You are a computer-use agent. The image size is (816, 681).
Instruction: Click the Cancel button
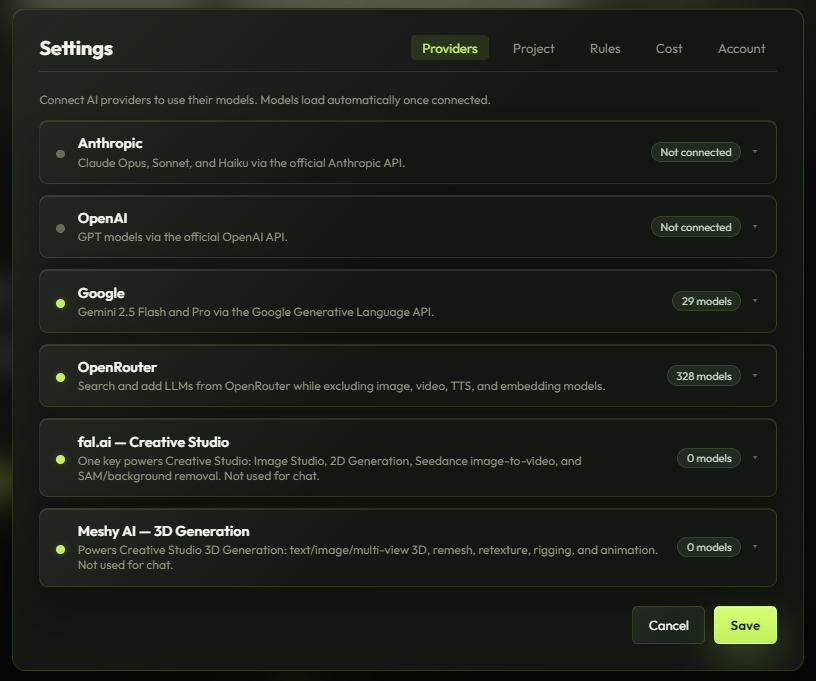click(x=668, y=625)
